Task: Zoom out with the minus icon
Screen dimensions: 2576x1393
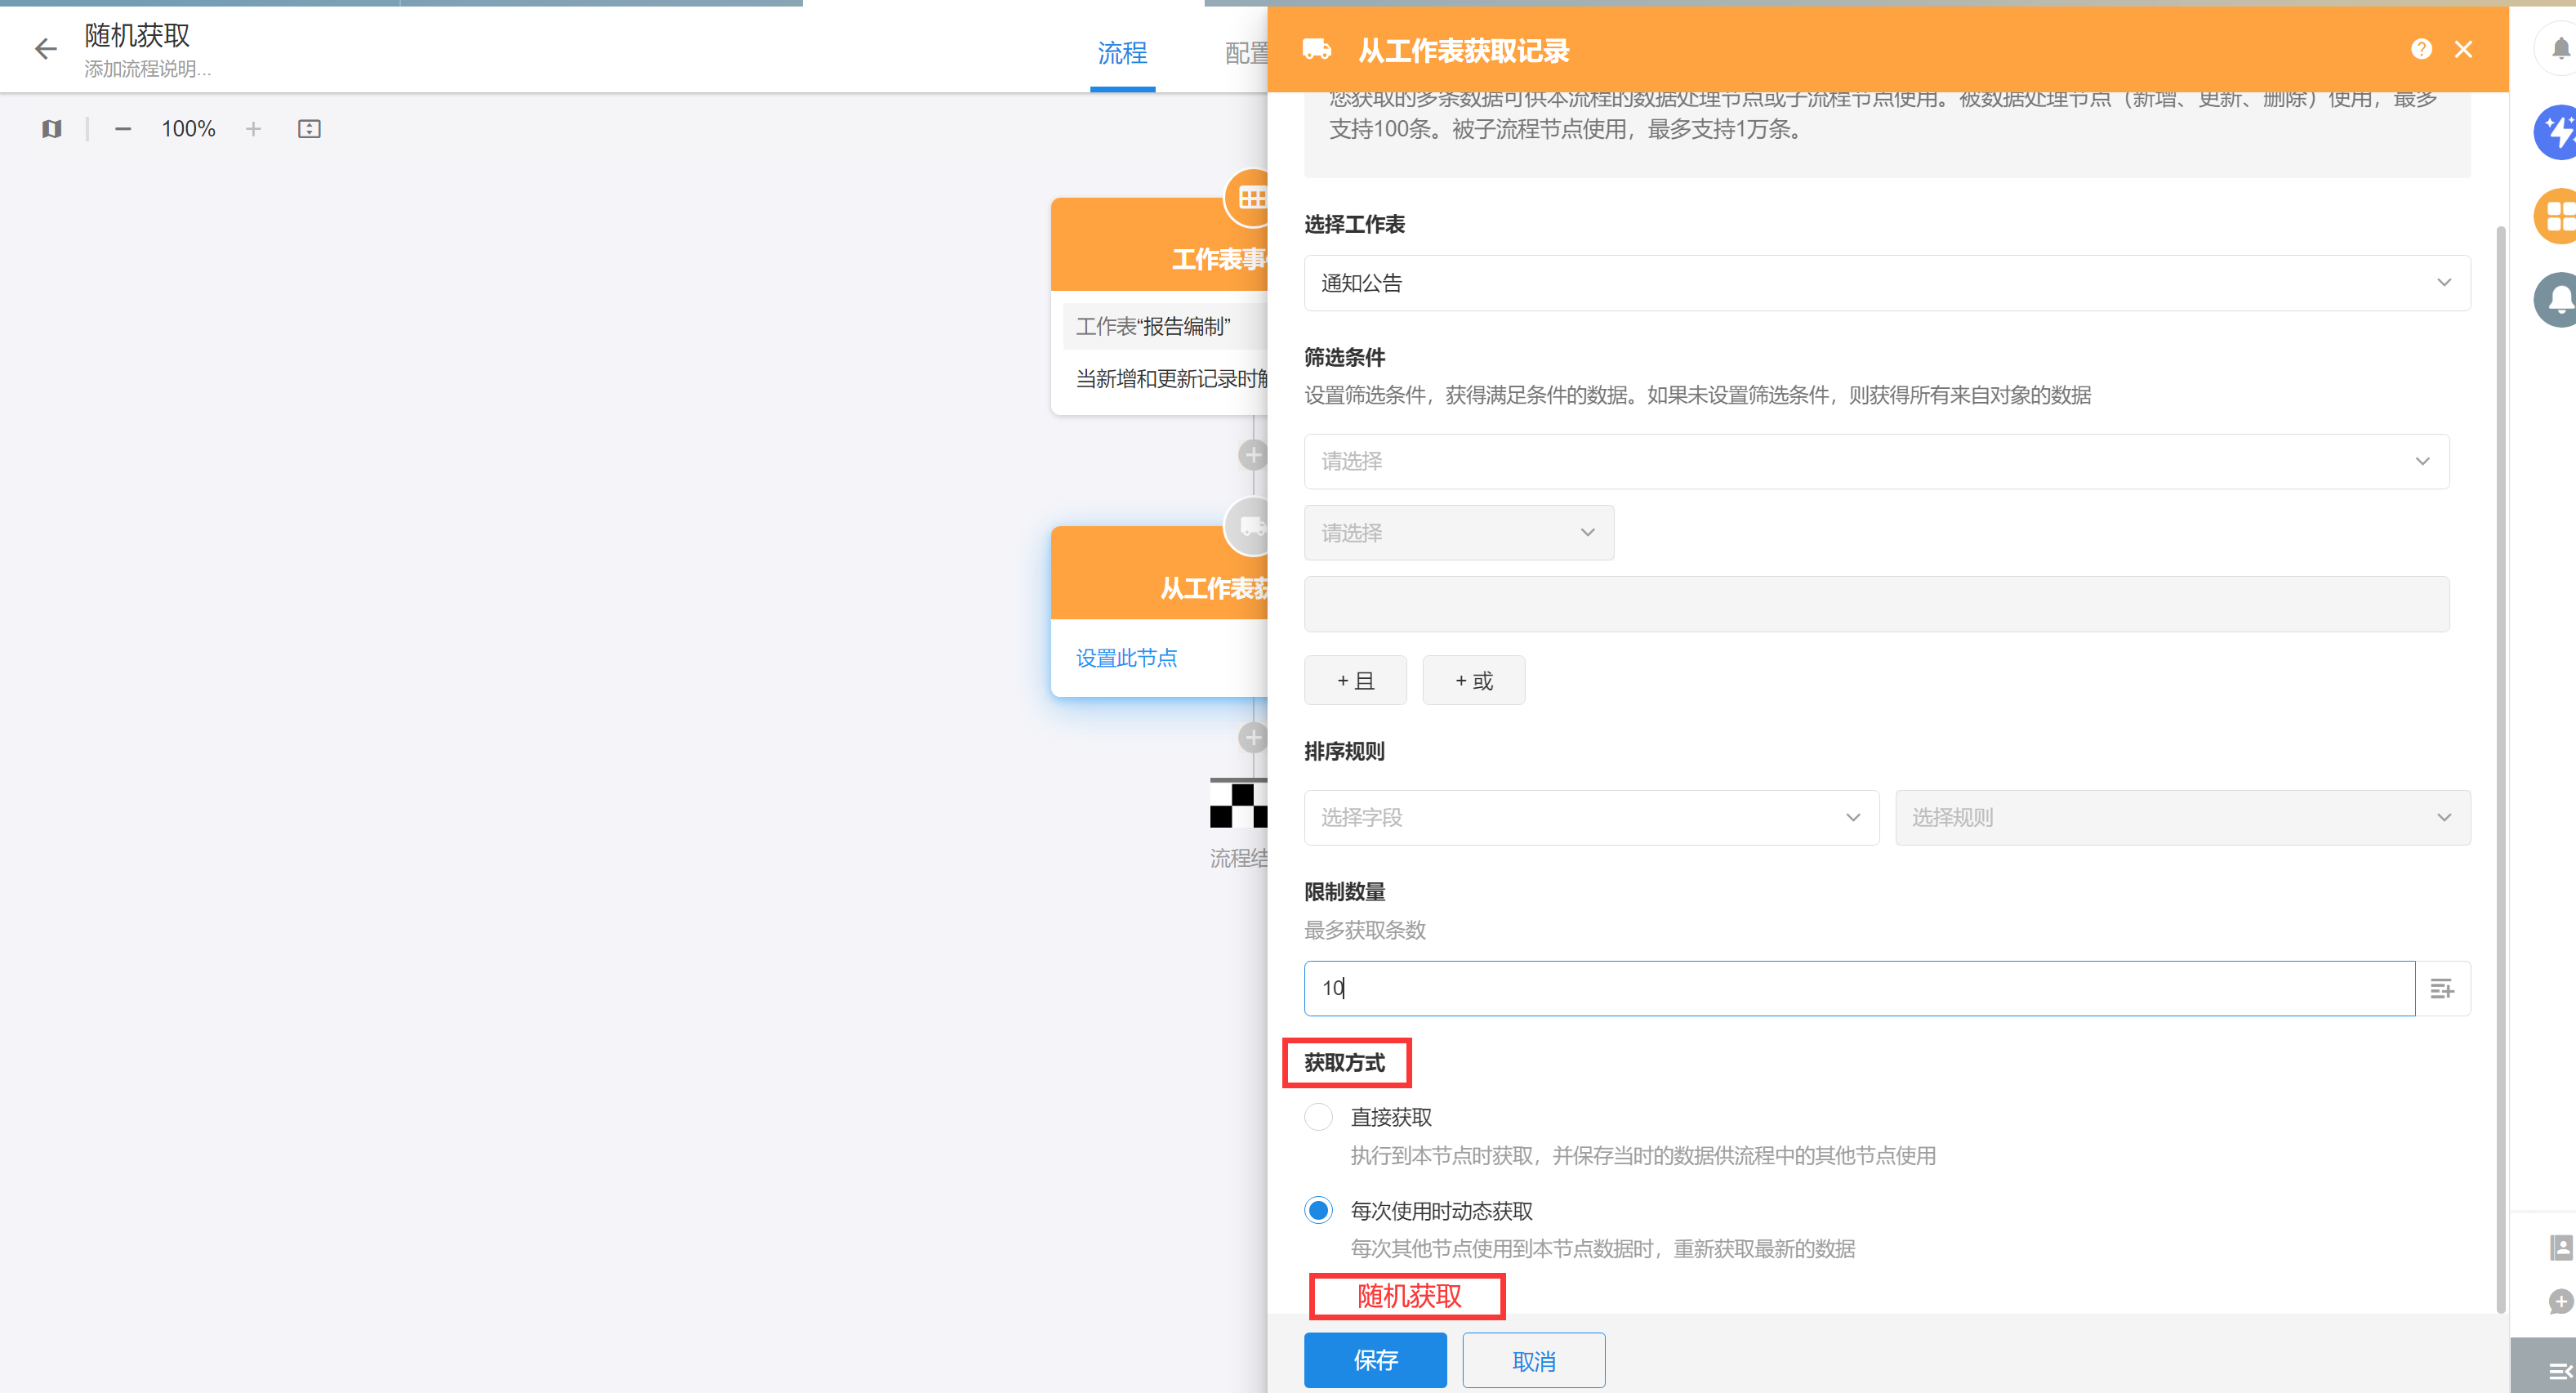Action: (123, 129)
